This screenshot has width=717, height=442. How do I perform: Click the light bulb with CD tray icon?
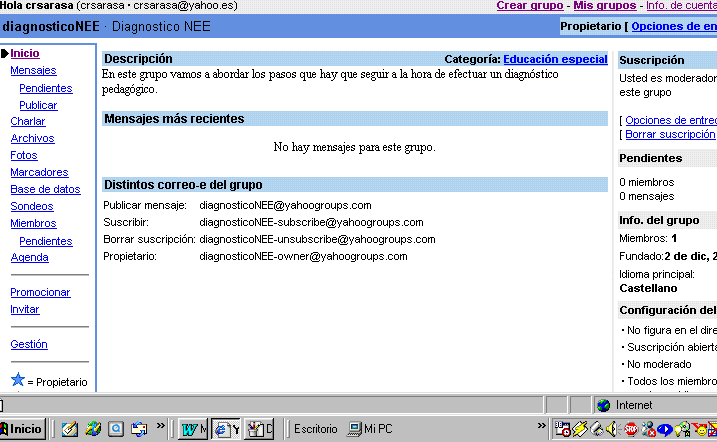coord(682,429)
